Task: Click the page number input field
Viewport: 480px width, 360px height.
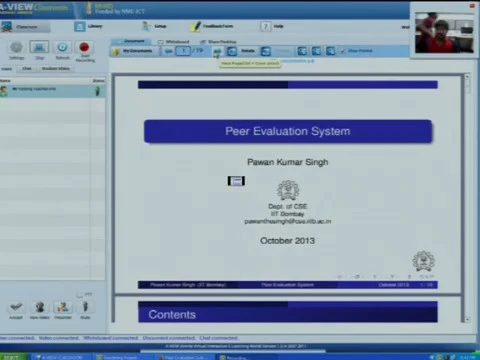Action: click(183, 51)
